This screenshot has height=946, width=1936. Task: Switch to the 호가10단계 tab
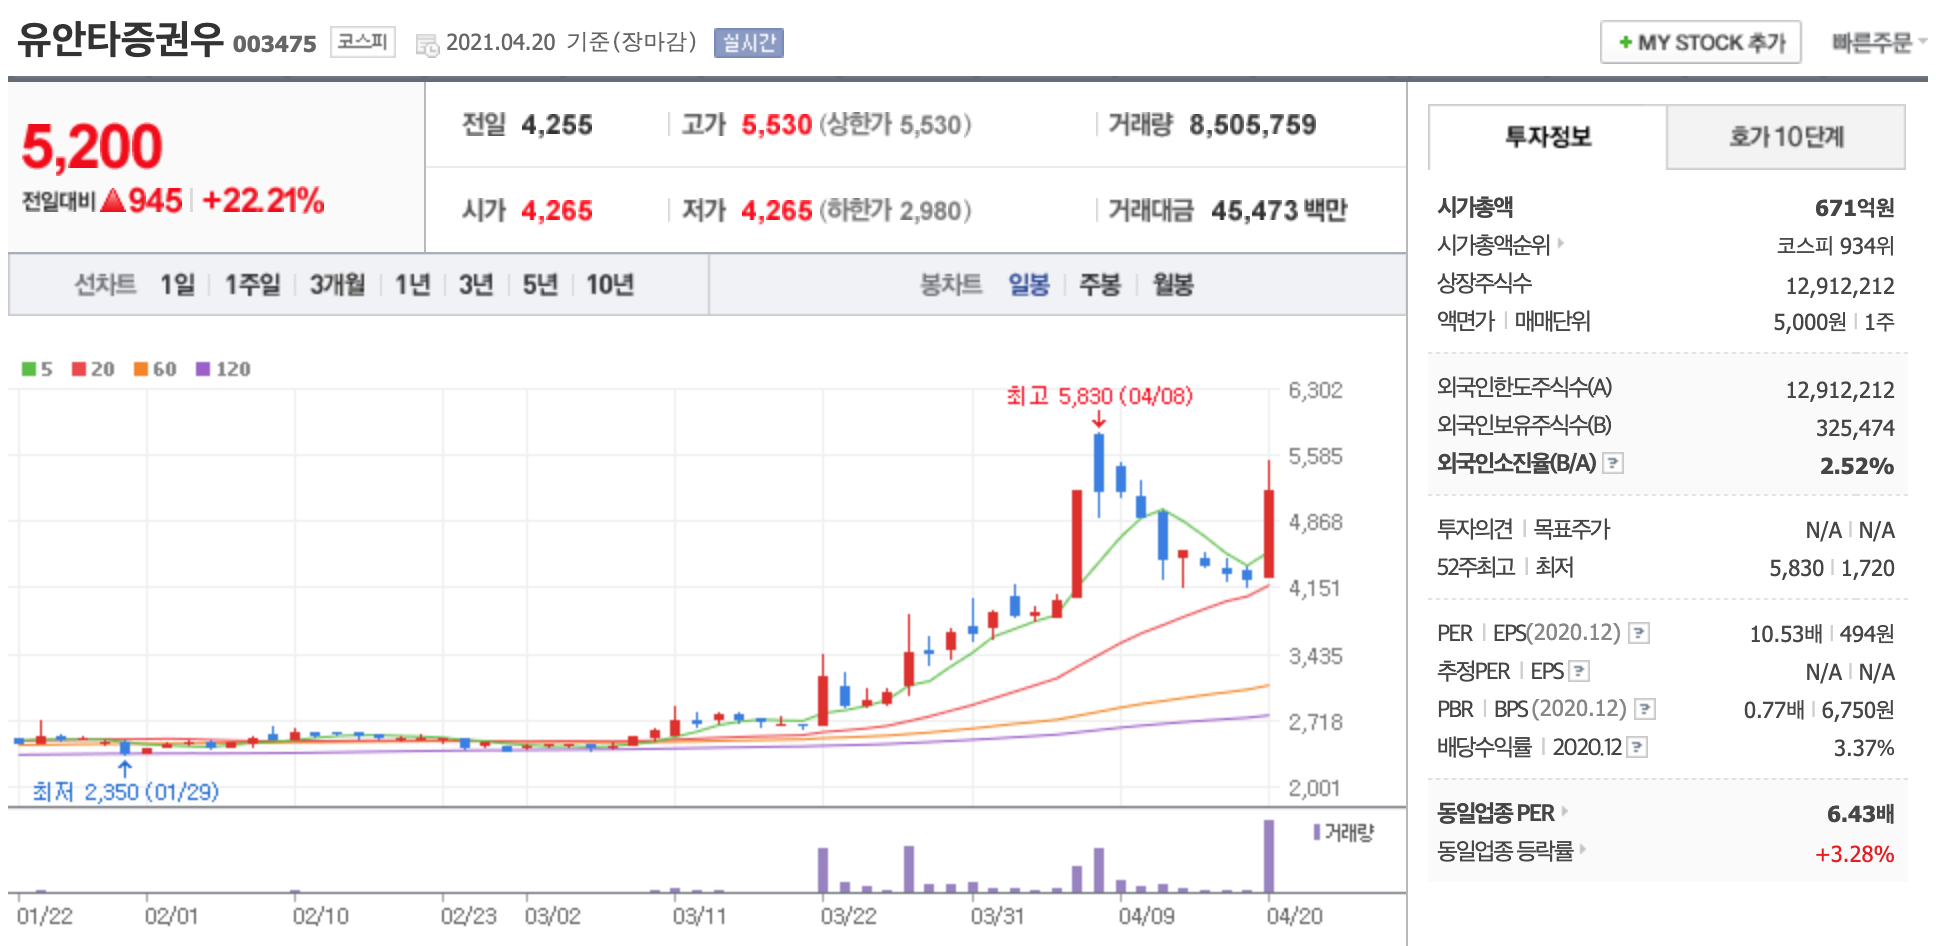(1786, 137)
